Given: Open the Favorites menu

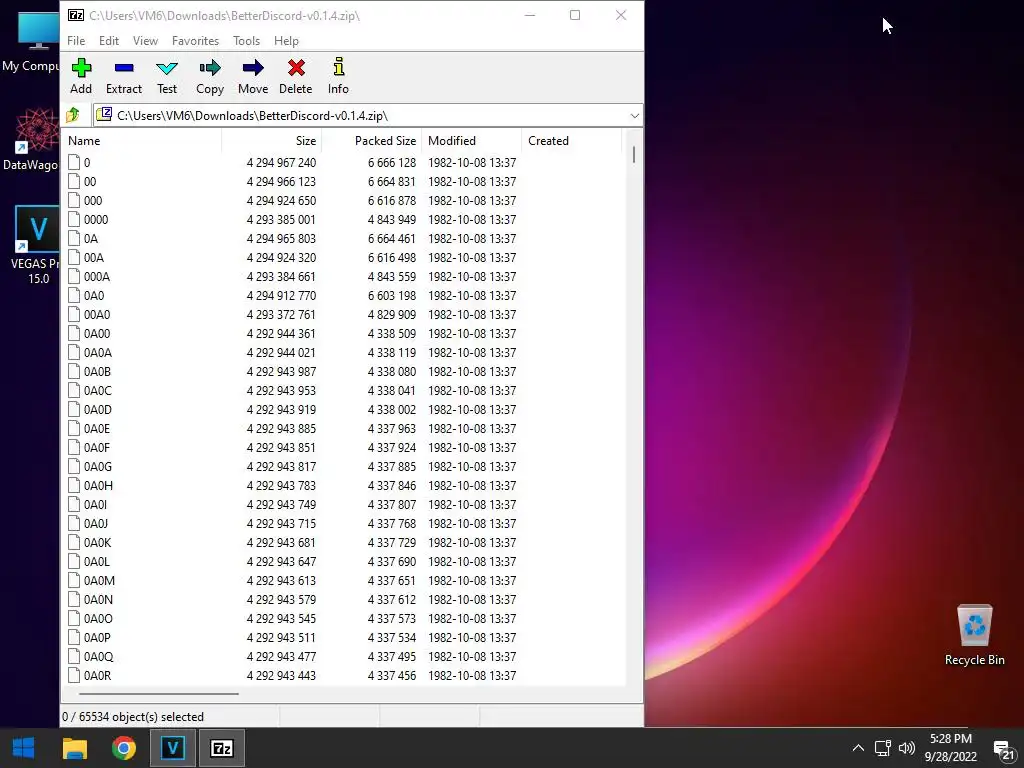Looking at the screenshot, I should pos(195,40).
